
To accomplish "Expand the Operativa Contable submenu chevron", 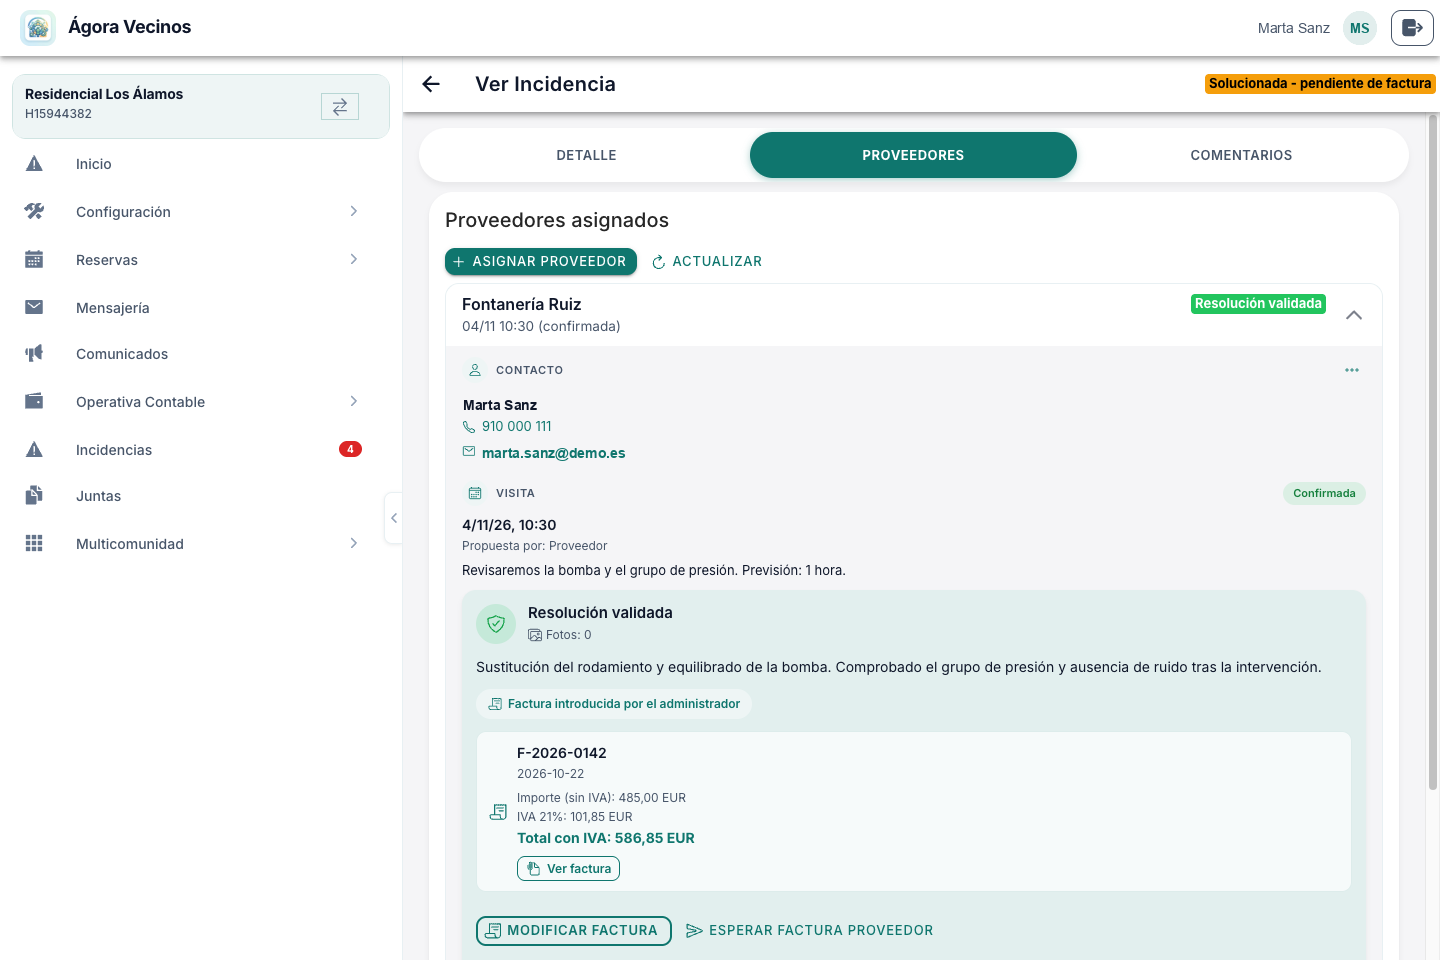I will click(x=354, y=401).
